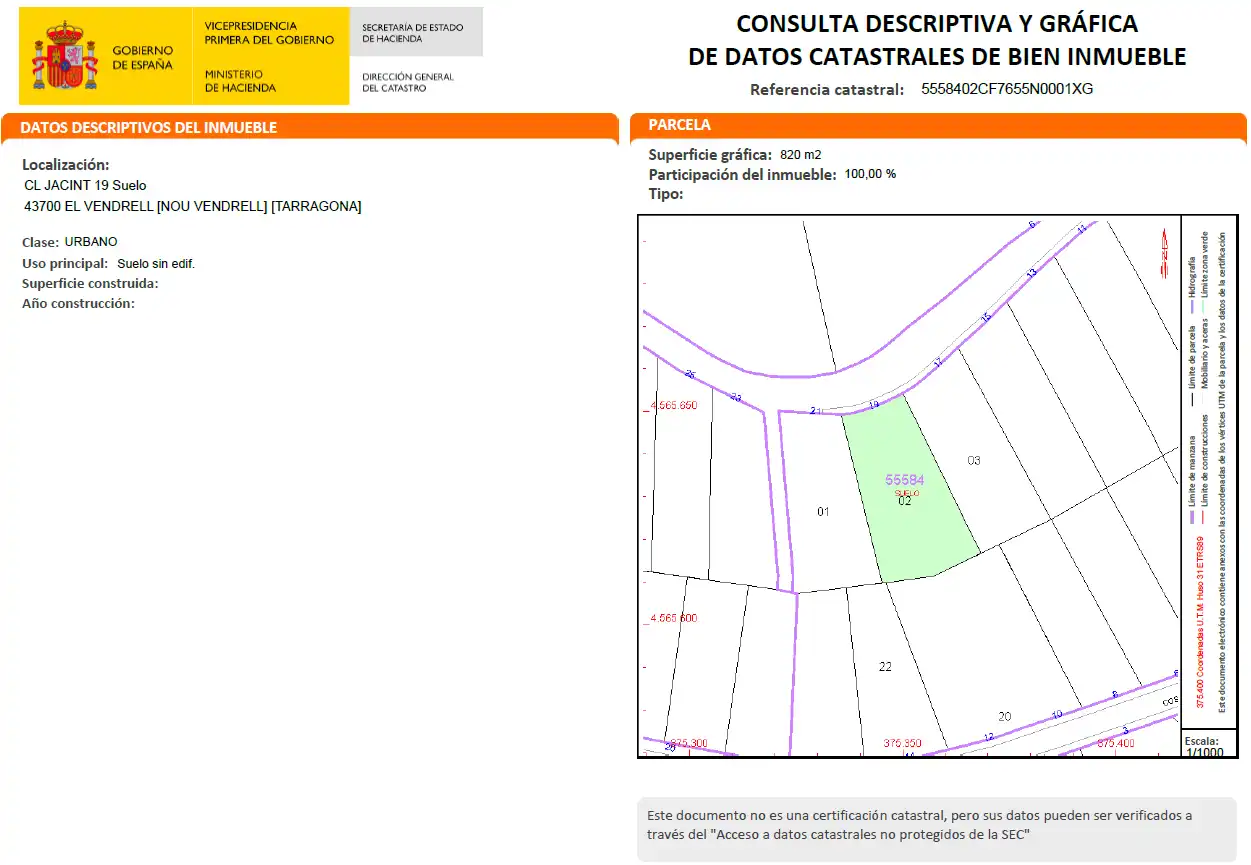Click the 'PARCELA' section header
The height and width of the screenshot is (865, 1251).
pyautogui.click(x=939, y=125)
